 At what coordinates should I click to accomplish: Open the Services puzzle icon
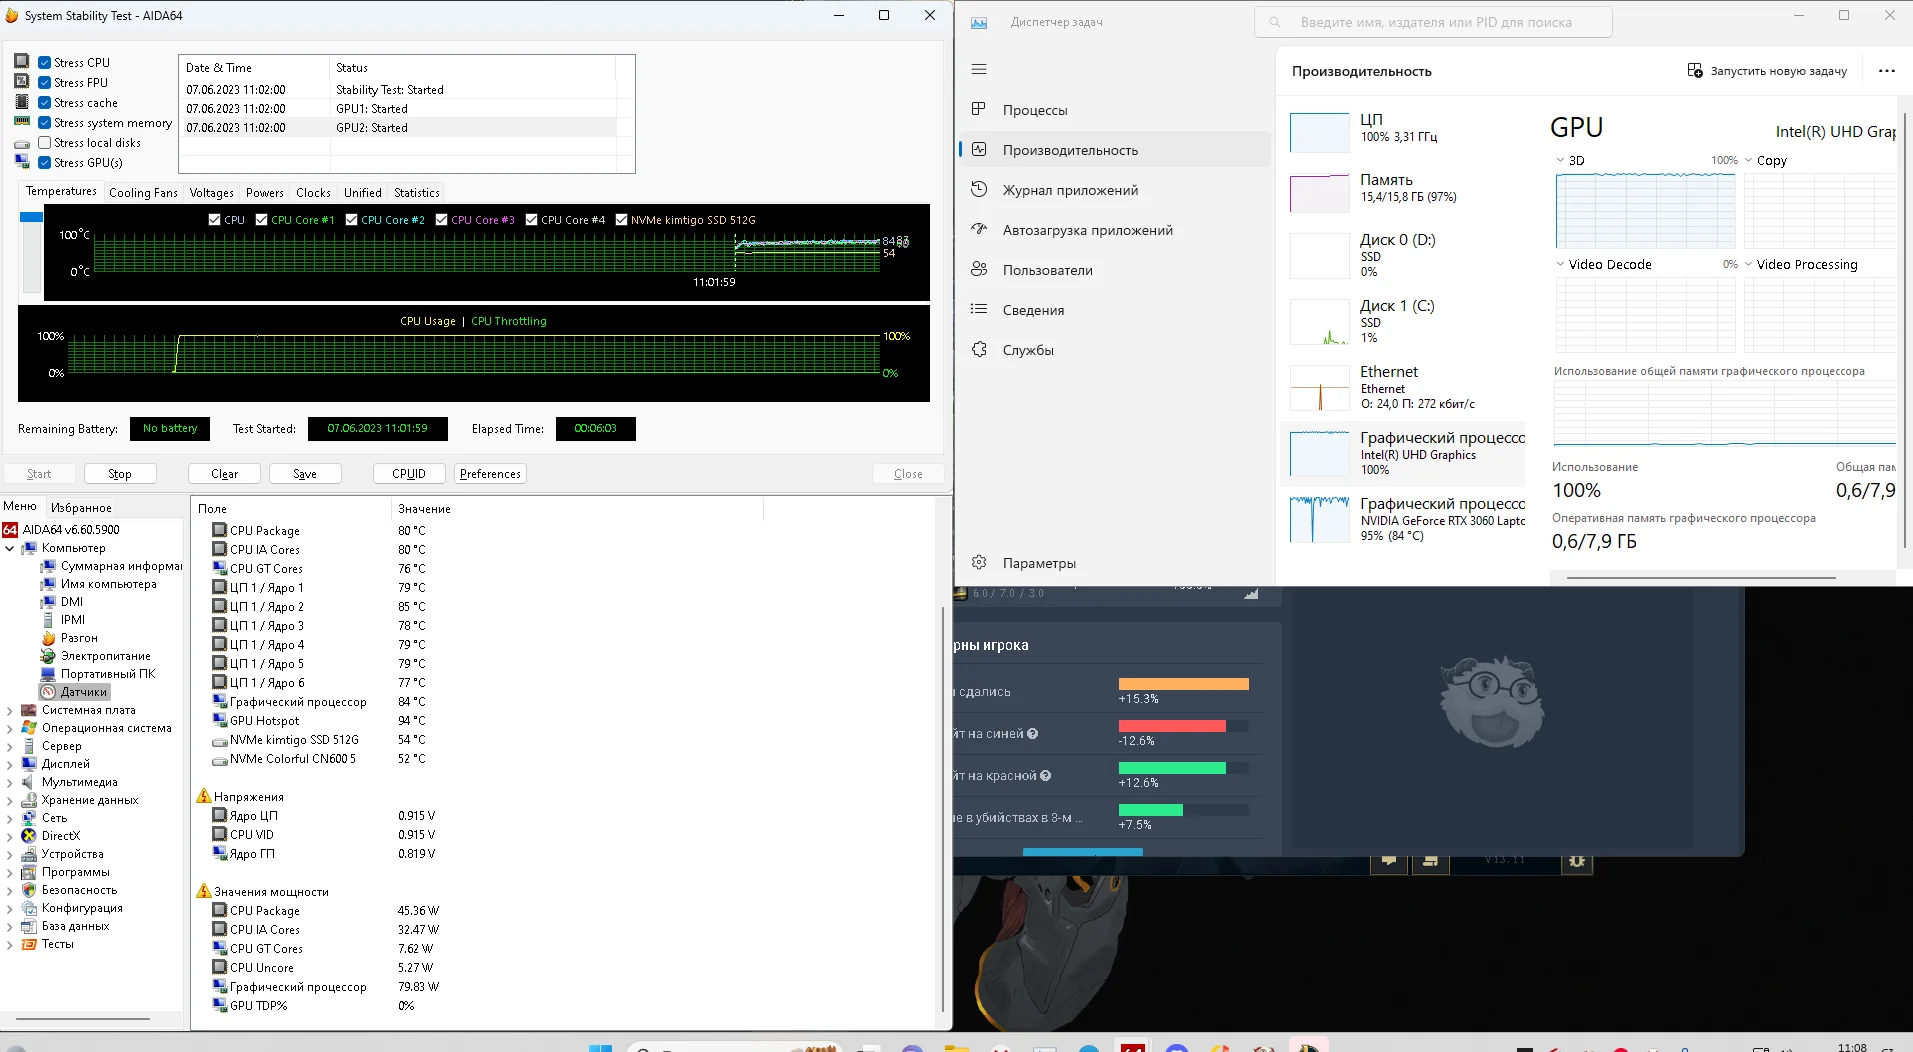979,349
